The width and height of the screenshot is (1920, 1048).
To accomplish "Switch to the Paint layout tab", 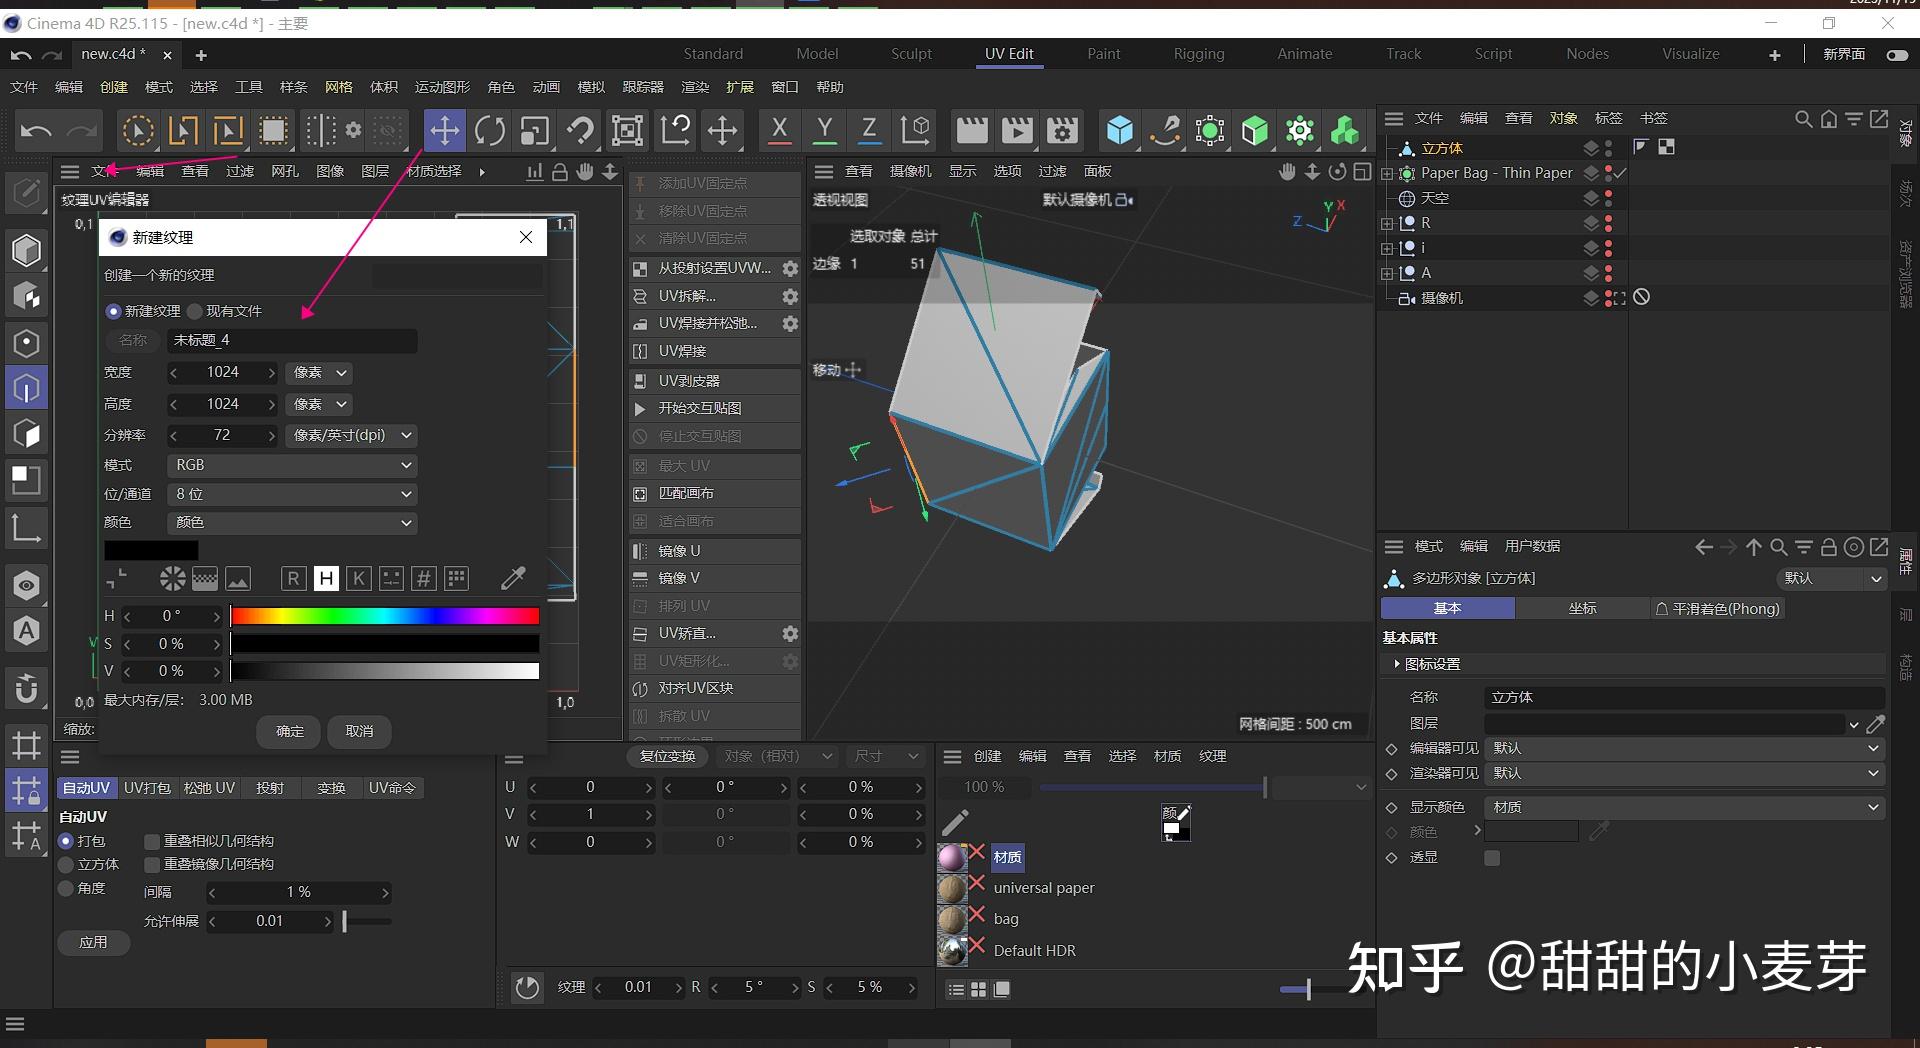I will click(1103, 53).
